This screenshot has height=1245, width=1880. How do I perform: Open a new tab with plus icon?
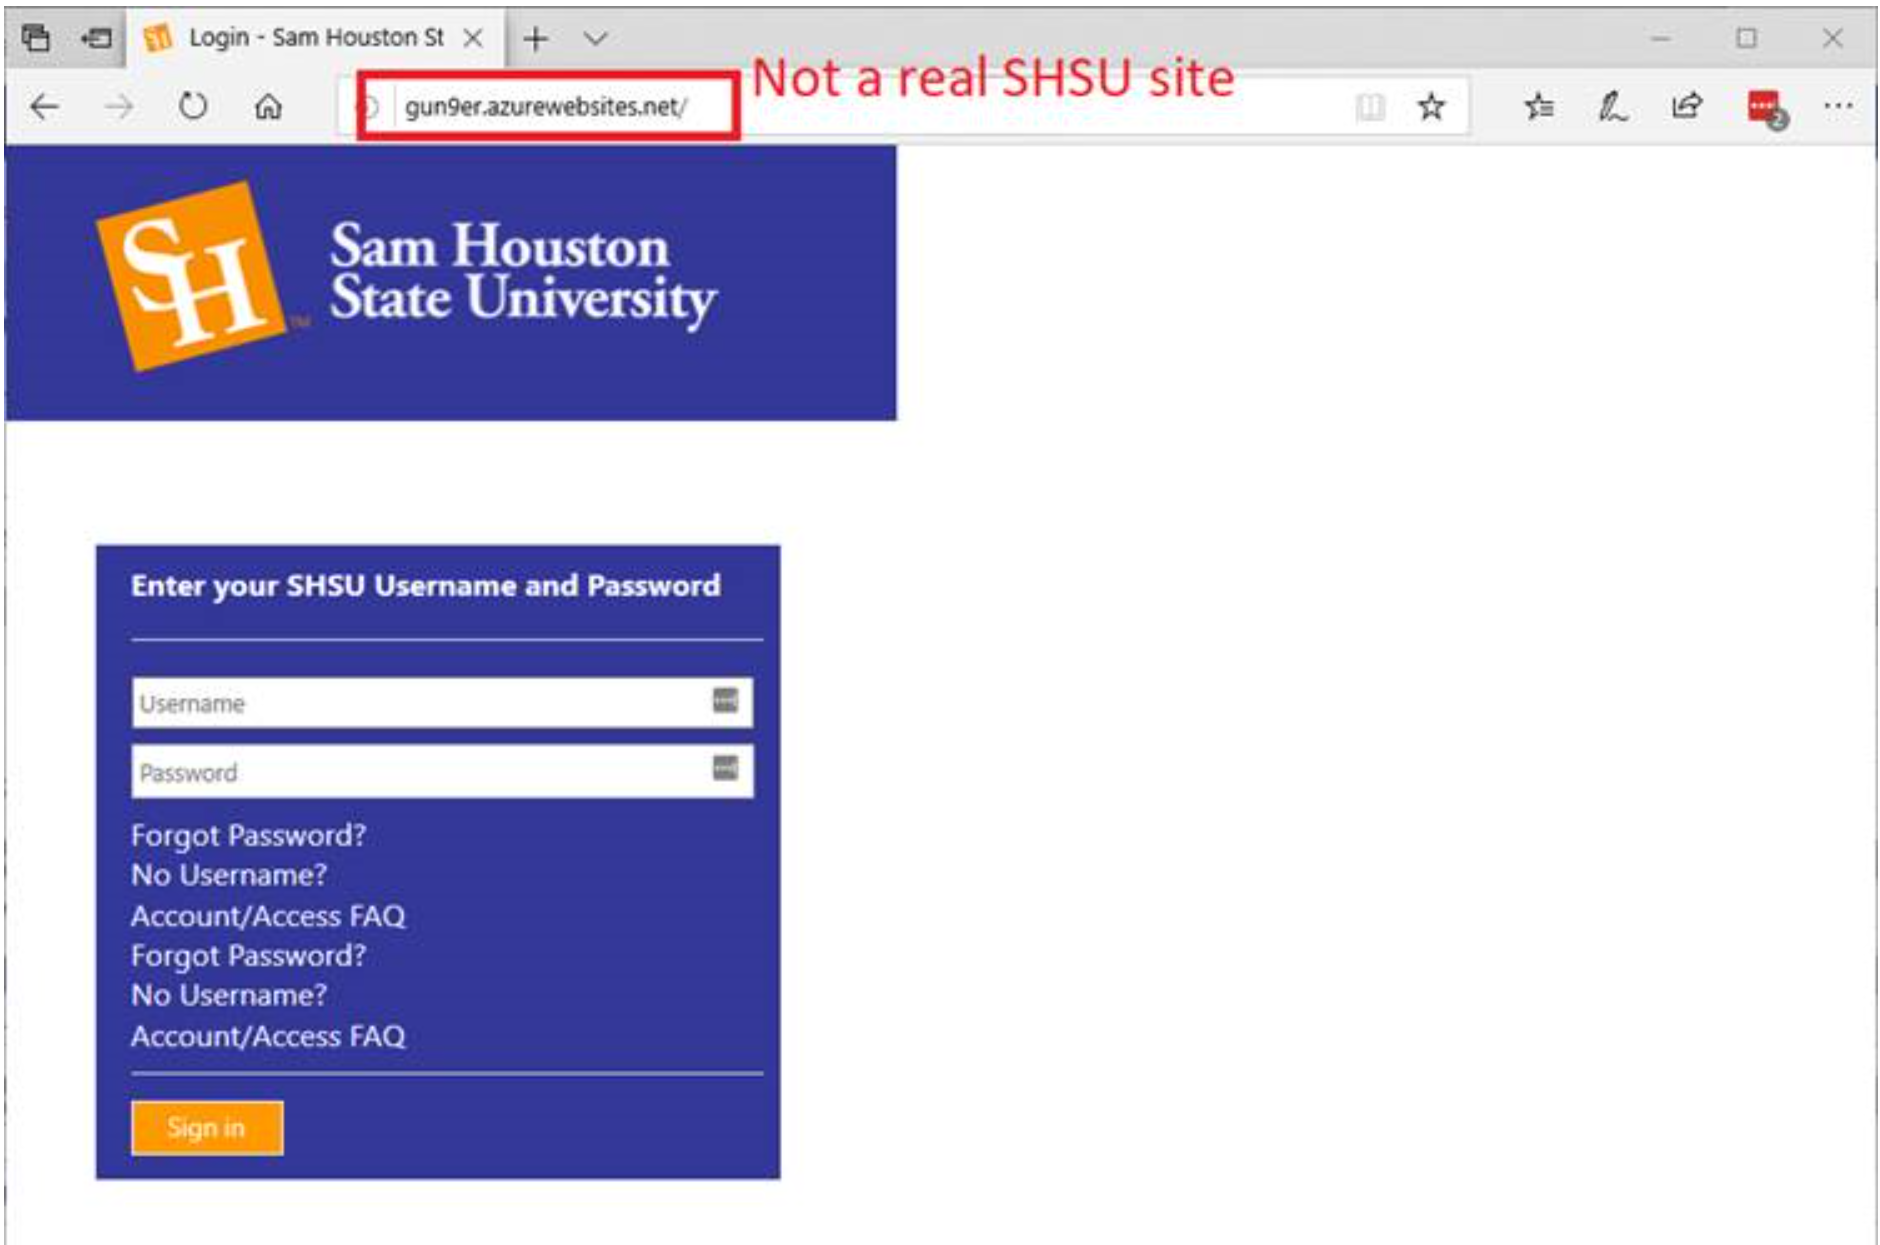coord(536,39)
